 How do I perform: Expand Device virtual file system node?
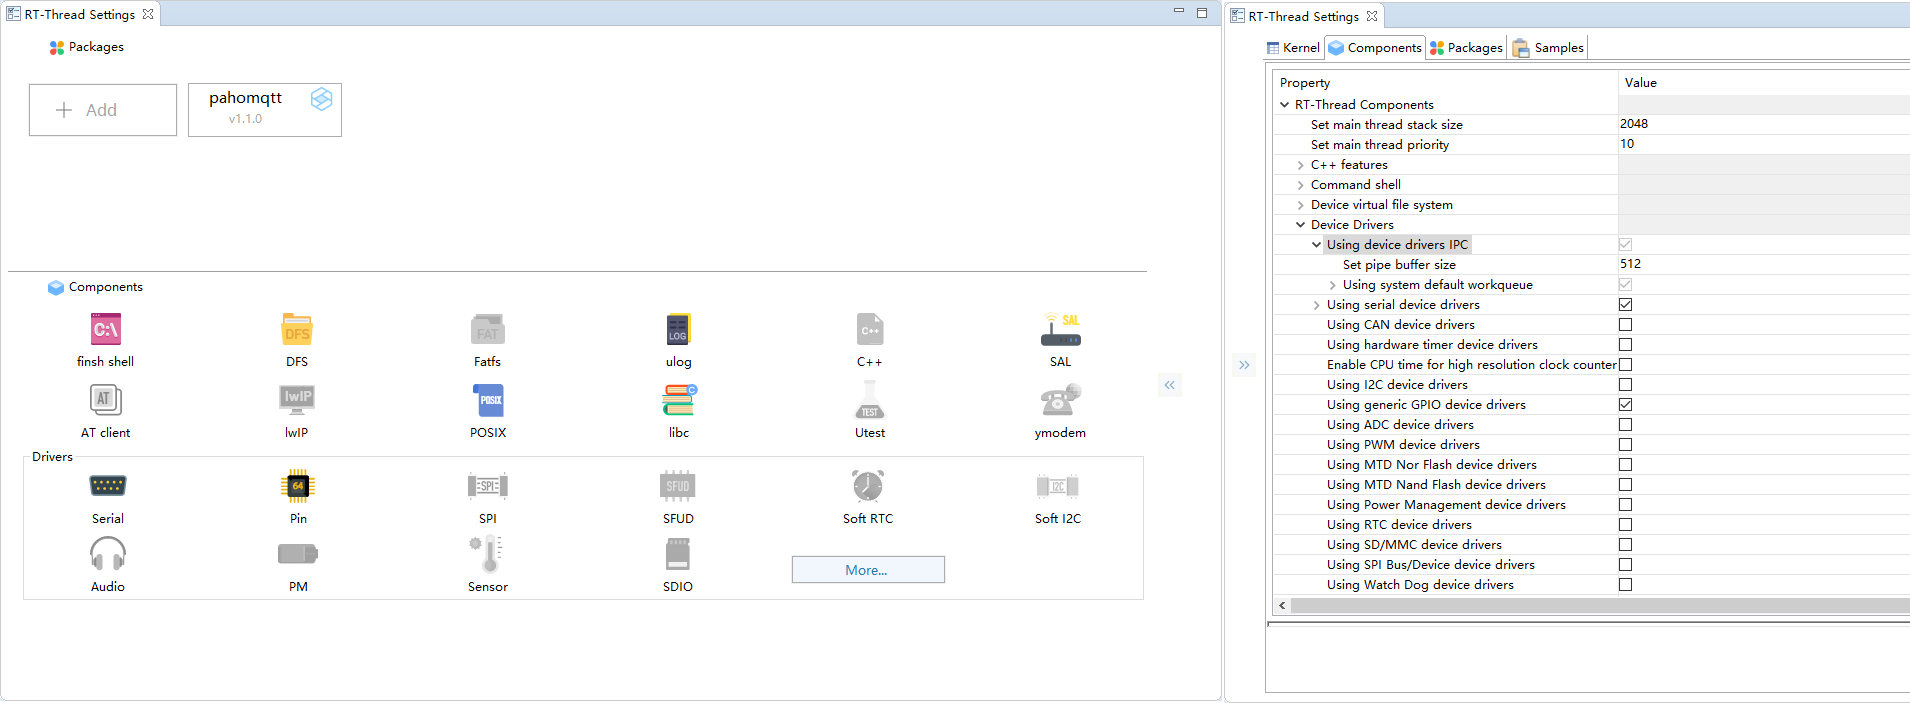tap(1300, 205)
